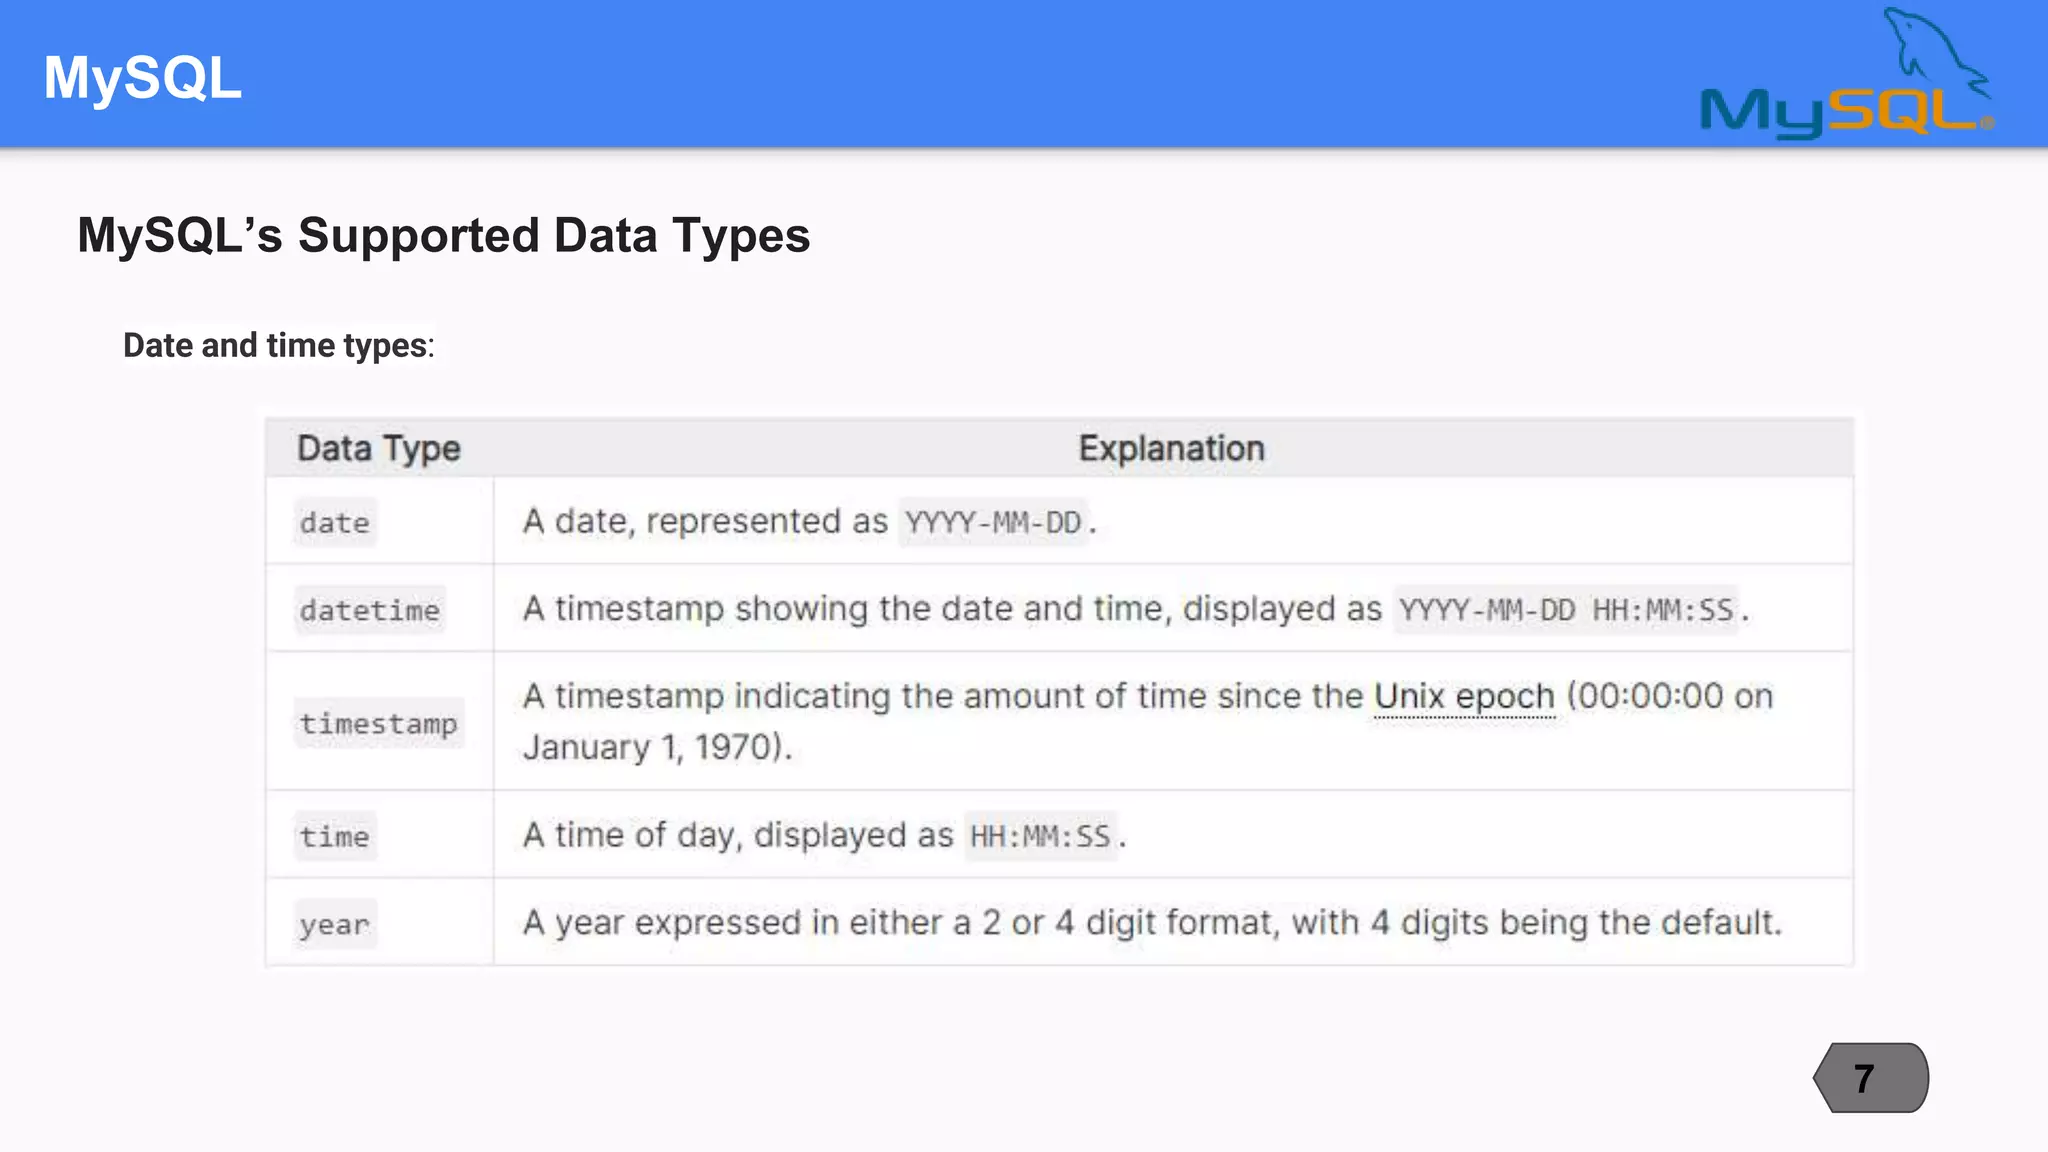Click the YYYY-MM-DD format code in date row

click(x=993, y=522)
